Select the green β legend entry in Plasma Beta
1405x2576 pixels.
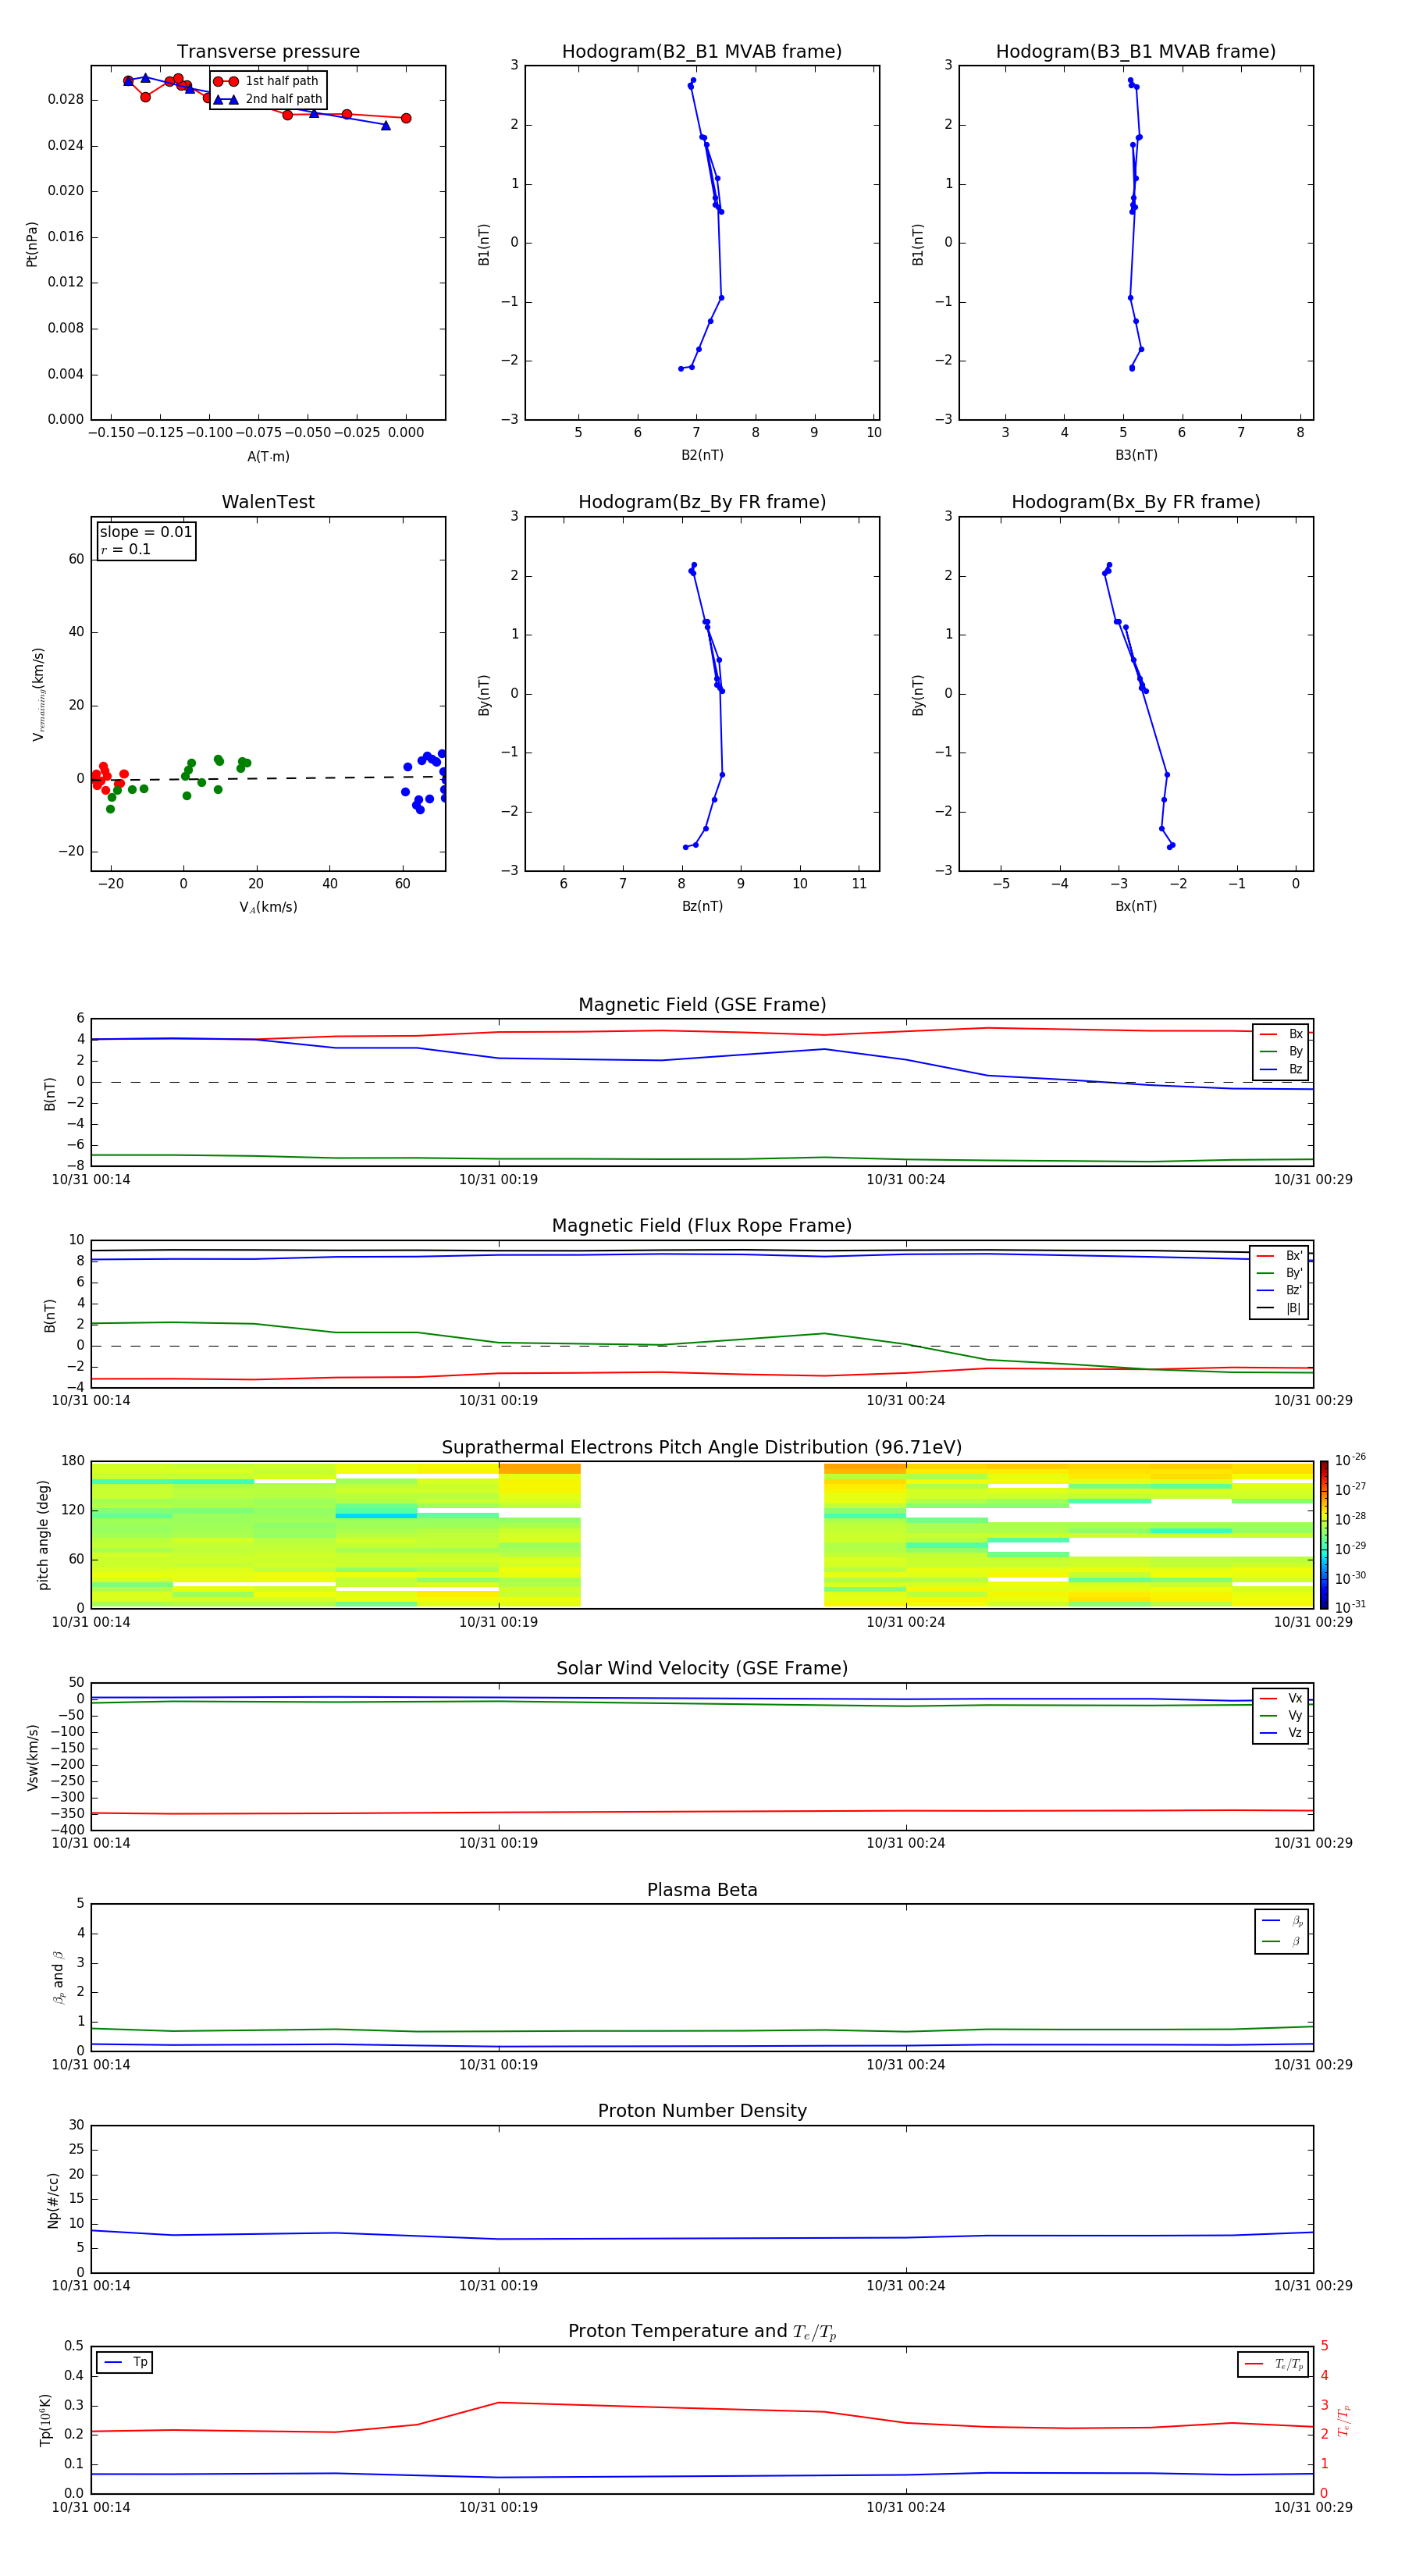[1282, 1941]
